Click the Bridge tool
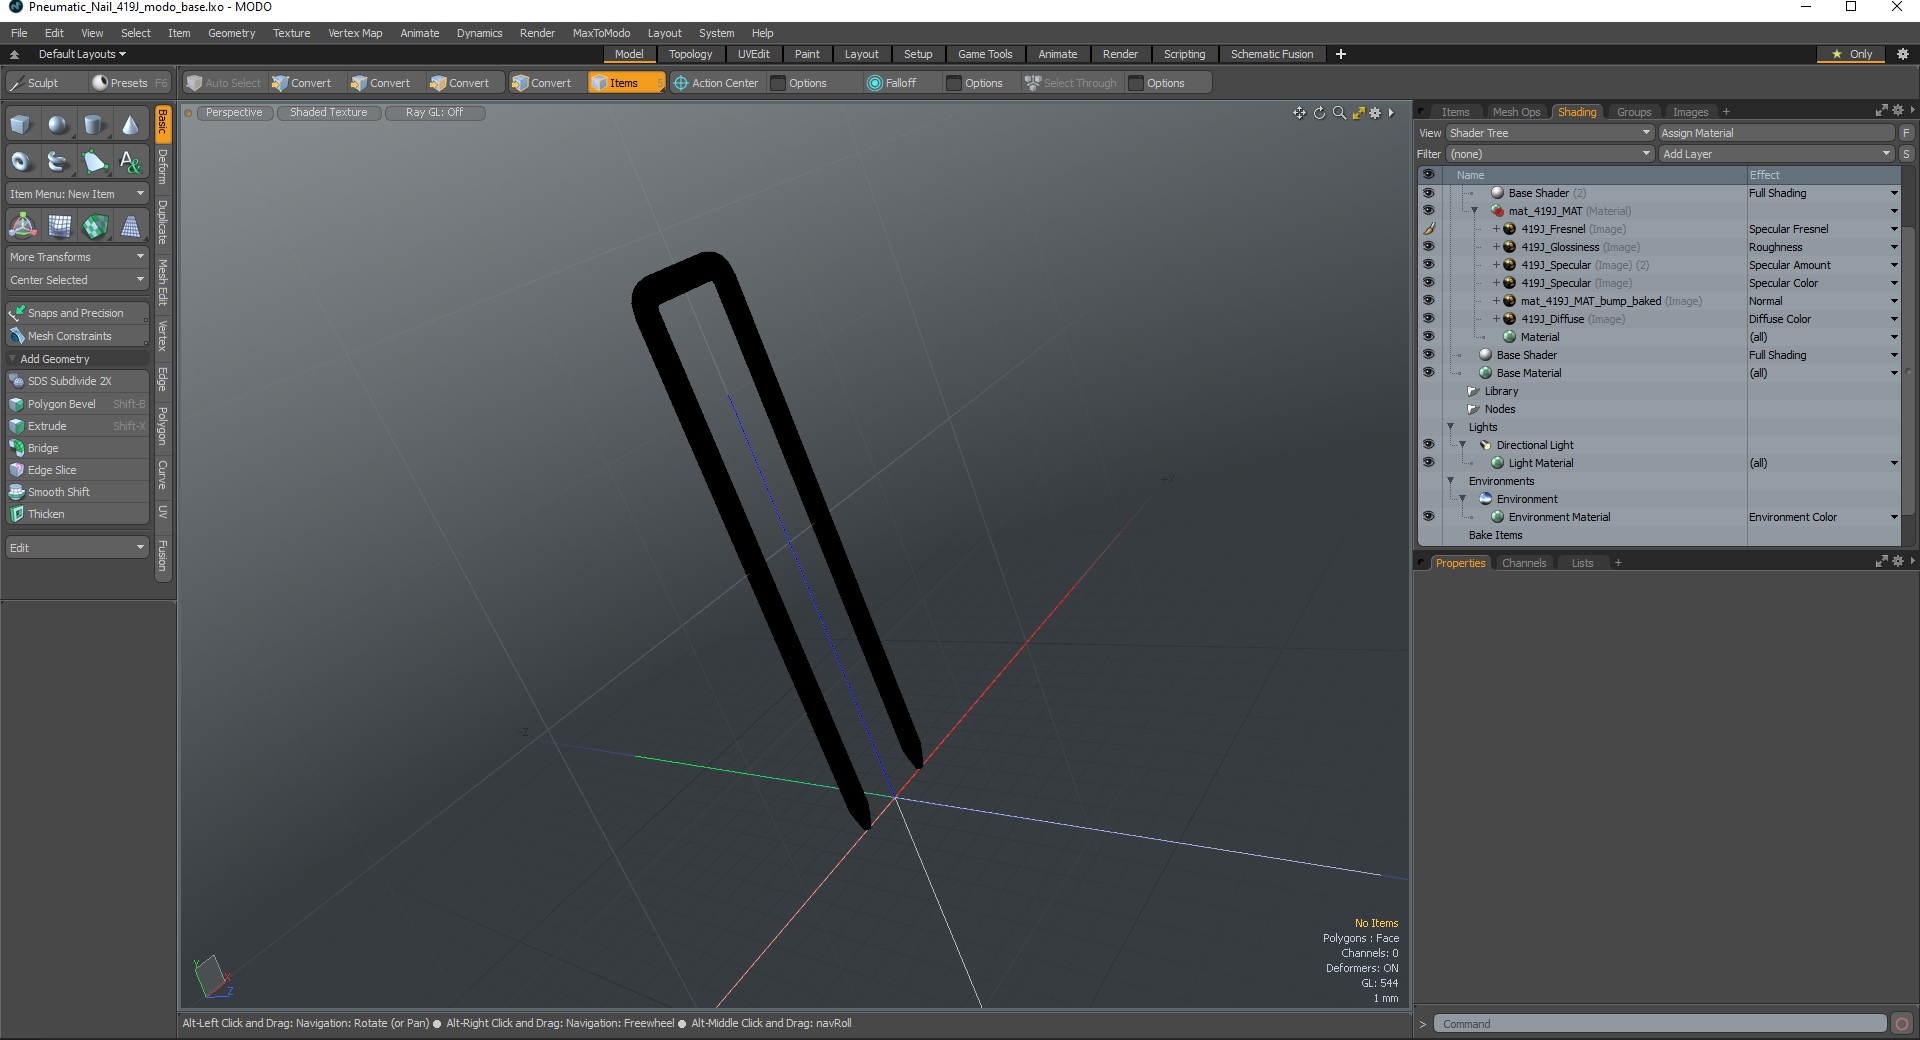 (77, 448)
